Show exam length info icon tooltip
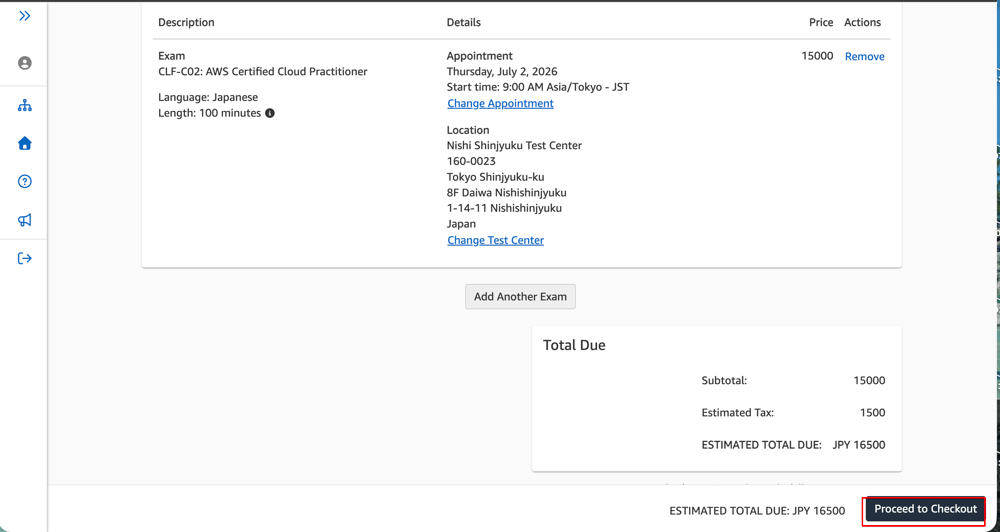Viewport: 1000px width, 532px height. [270, 113]
